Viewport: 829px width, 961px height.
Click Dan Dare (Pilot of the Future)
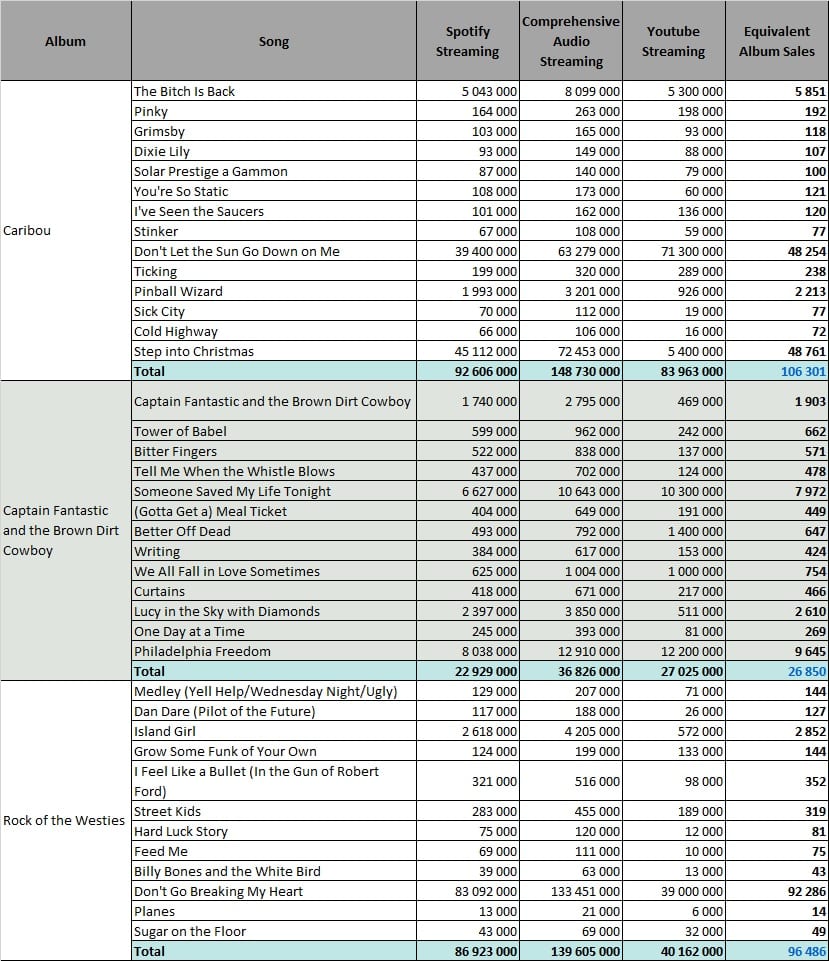274,712
